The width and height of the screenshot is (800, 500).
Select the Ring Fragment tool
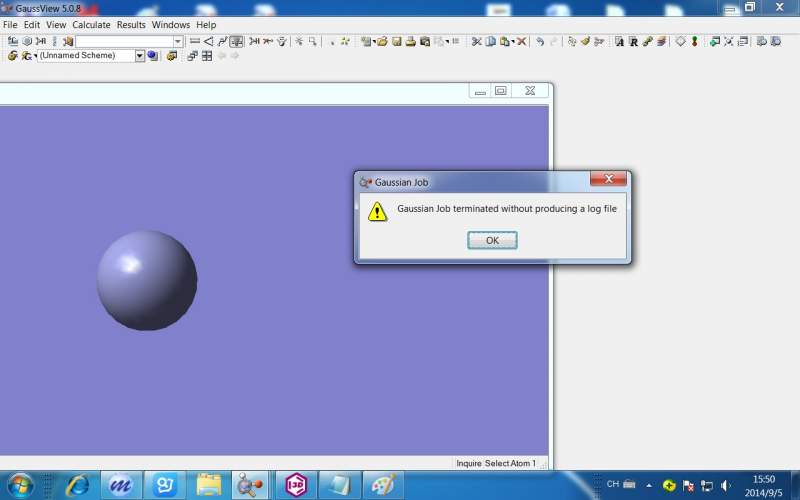coord(27,41)
